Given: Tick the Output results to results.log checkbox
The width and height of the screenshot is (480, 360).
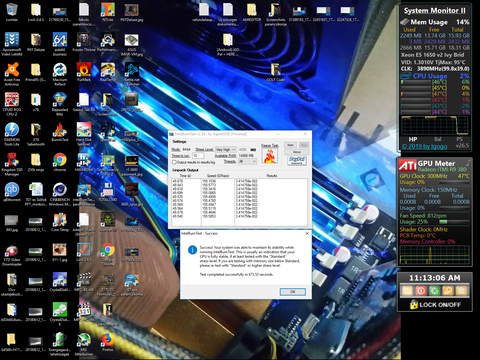Looking at the screenshot, I should tap(174, 162).
